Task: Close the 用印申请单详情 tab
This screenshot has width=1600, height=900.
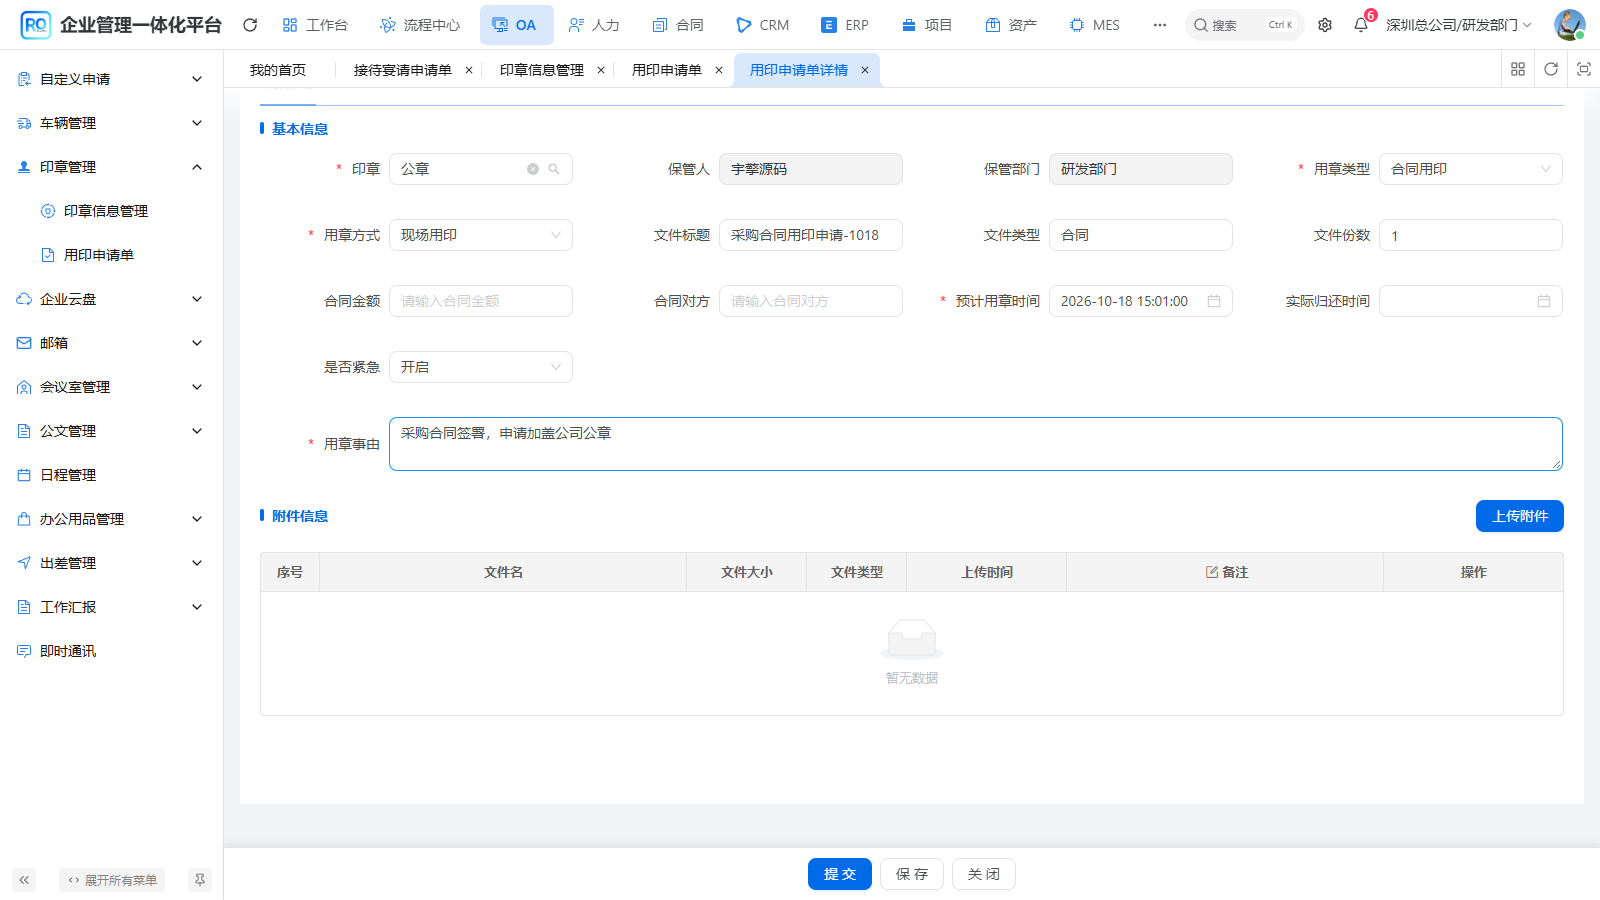Action: point(865,70)
